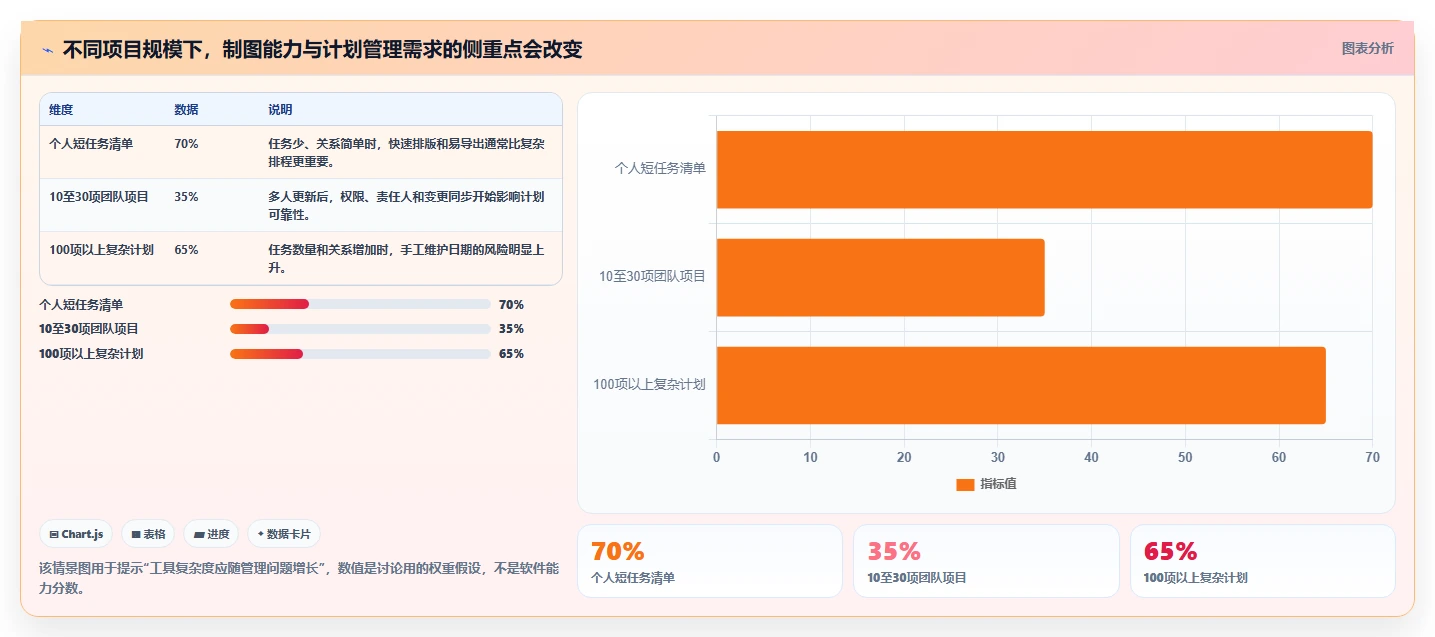The width and height of the screenshot is (1435, 637).
Task: Click y-axis label 个人短任务清单 in chart
Action: click(660, 169)
